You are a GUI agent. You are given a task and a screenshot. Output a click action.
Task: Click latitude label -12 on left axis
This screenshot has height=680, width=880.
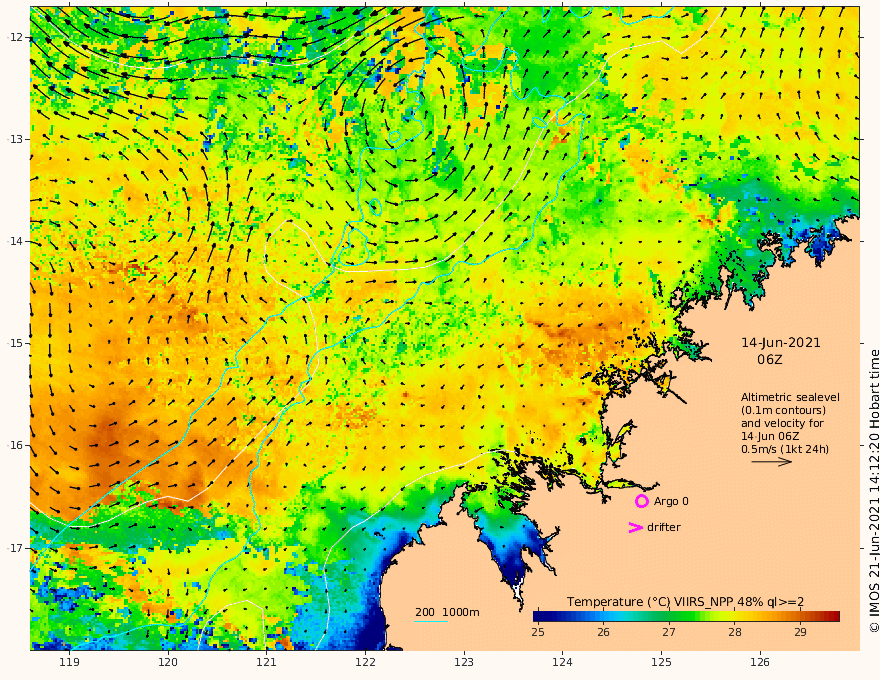coord(14,37)
